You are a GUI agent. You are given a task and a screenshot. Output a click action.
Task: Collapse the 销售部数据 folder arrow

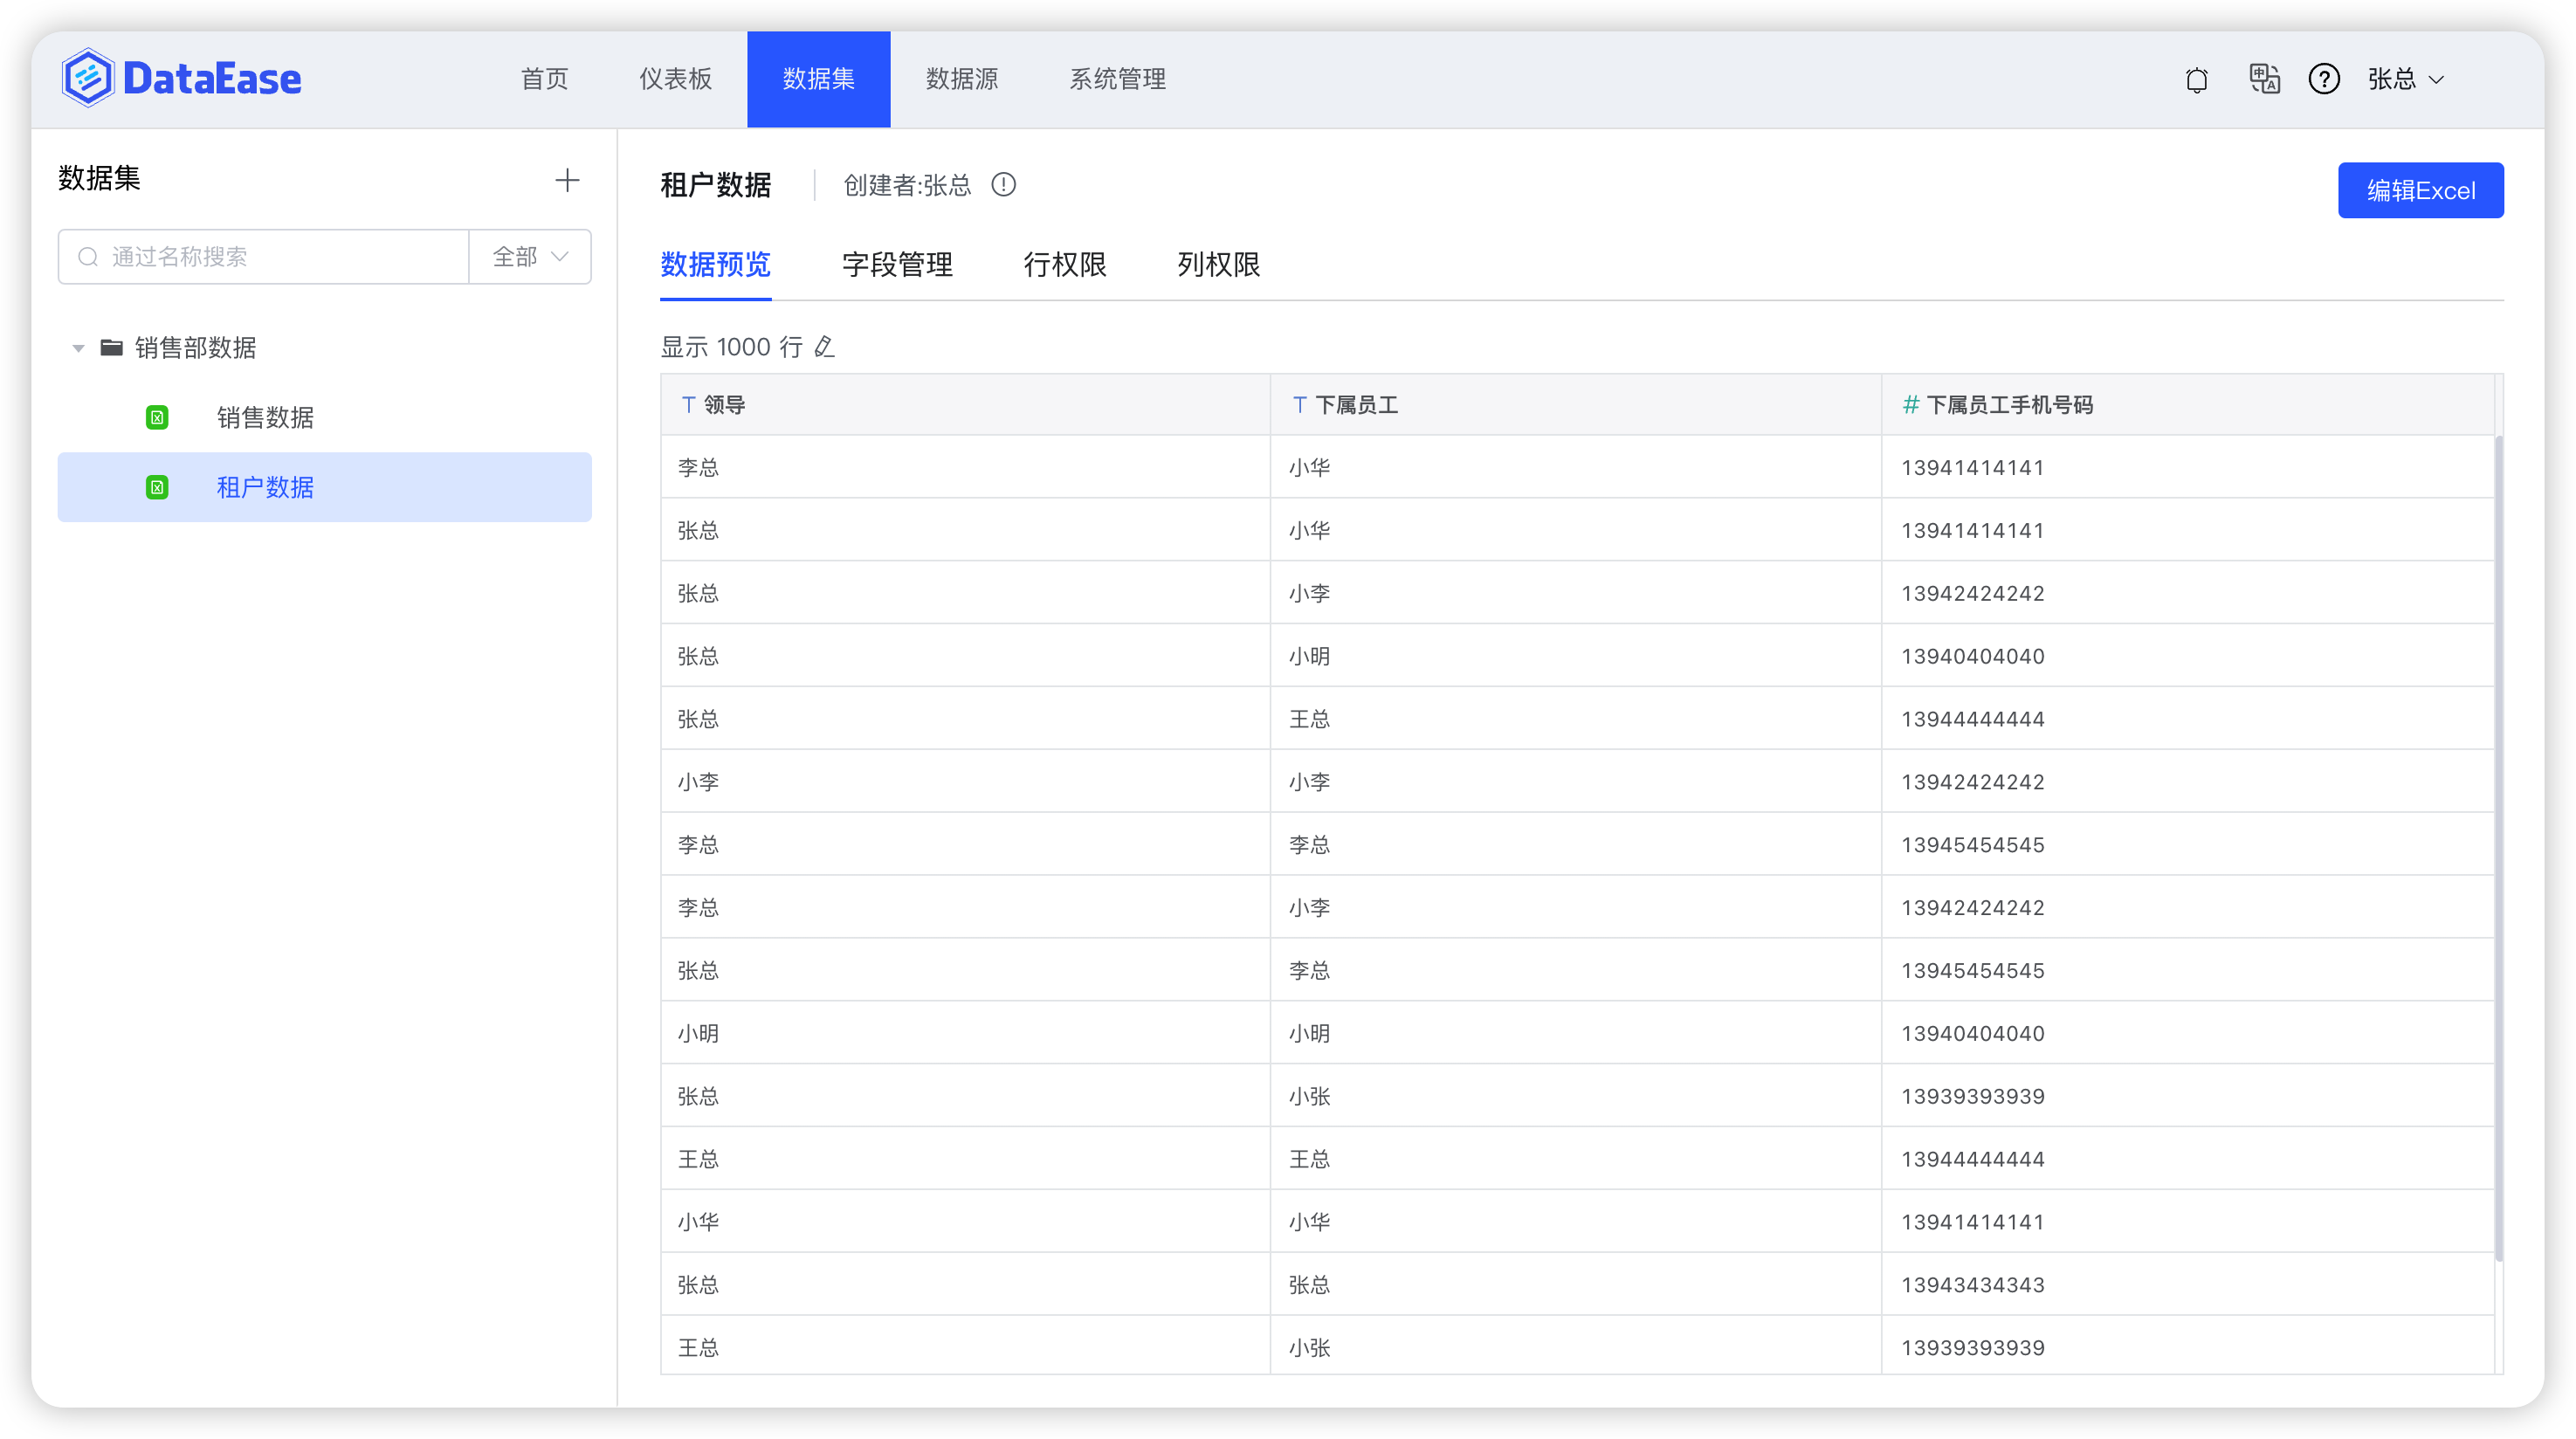tap(78, 348)
